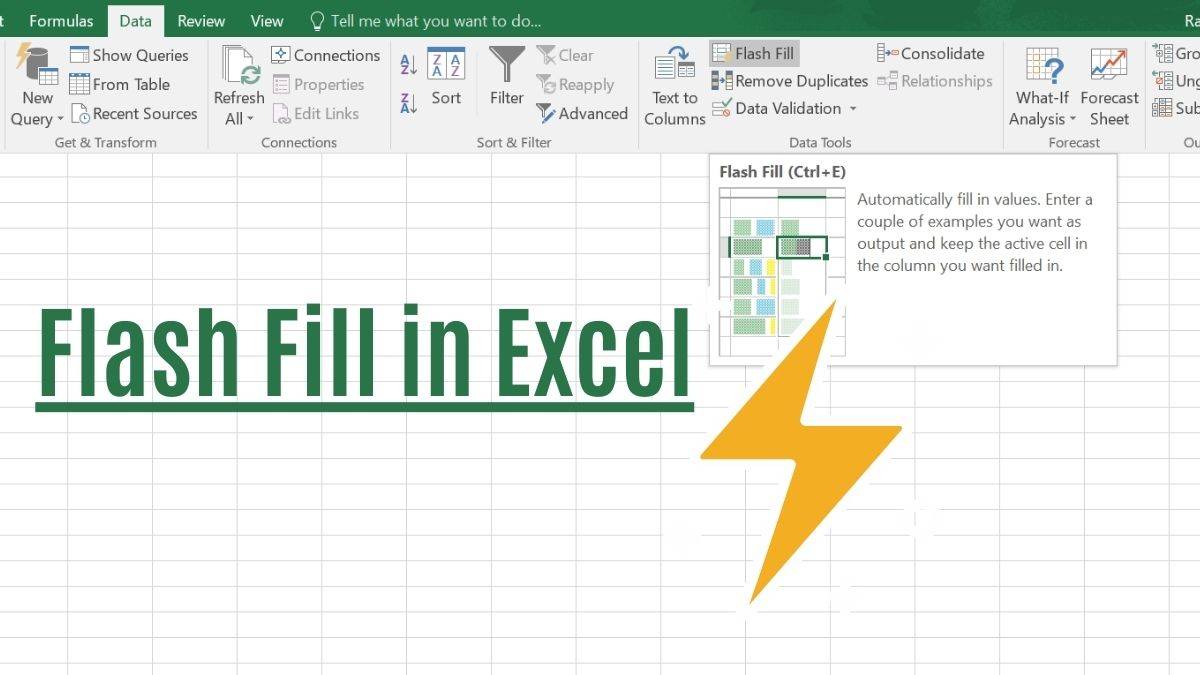The width and height of the screenshot is (1200, 675).
Task: Click the Flash Fill button
Action: click(755, 53)
